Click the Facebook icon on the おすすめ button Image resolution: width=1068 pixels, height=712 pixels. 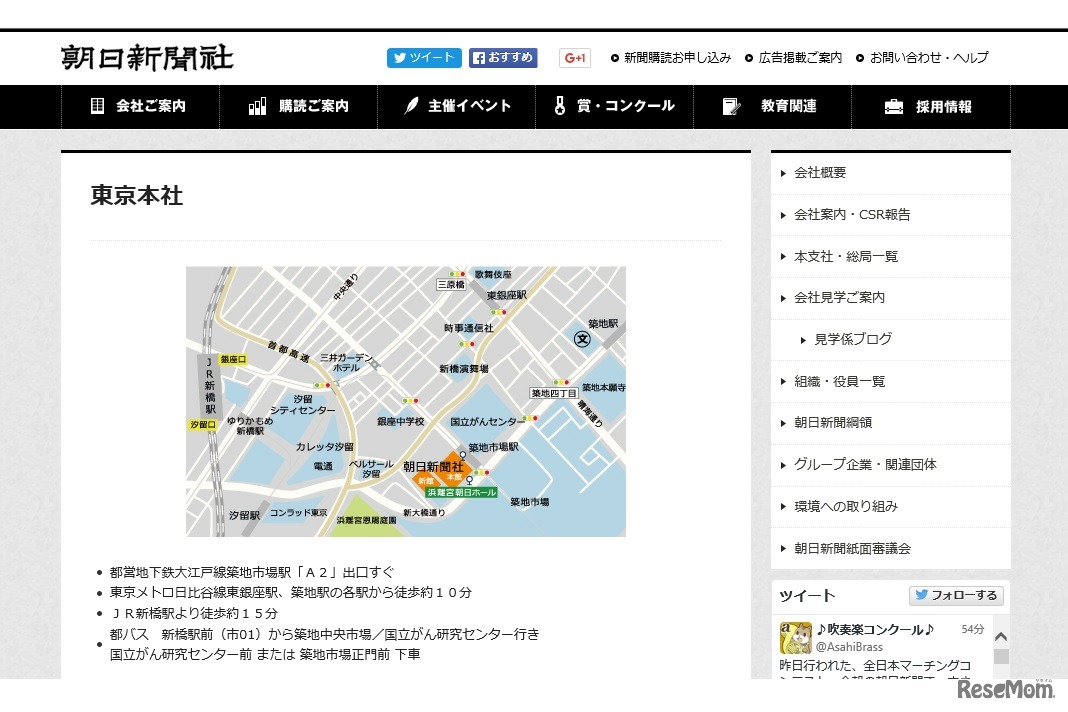[478, 58]
